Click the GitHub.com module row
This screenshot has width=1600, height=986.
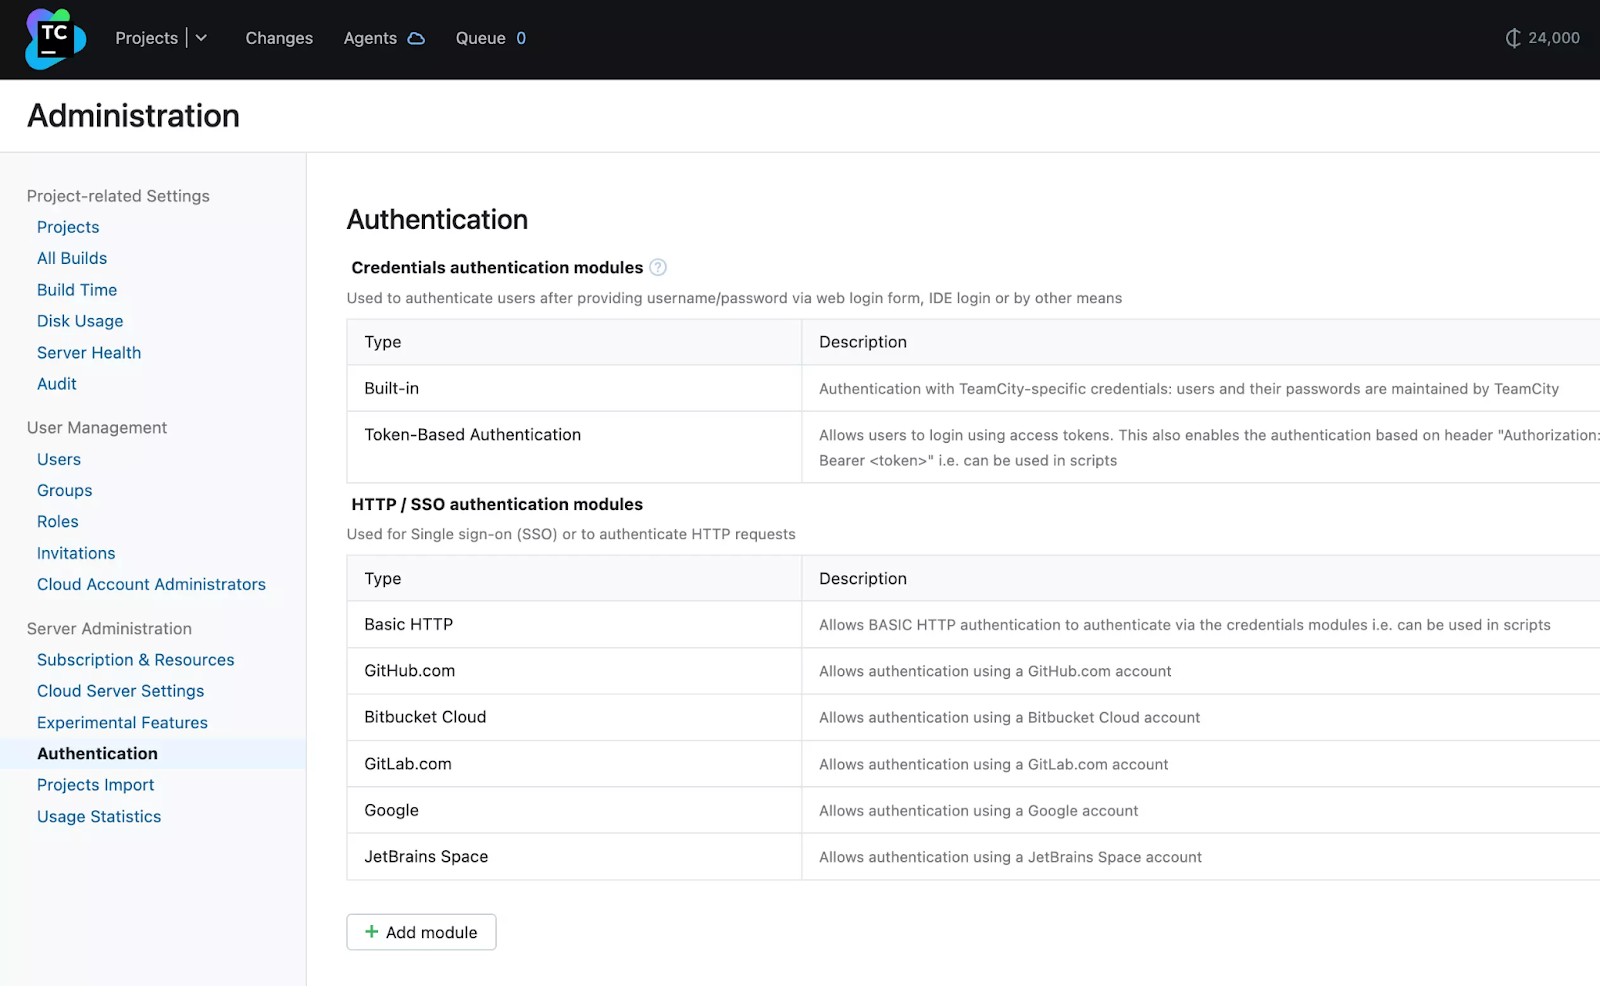click(973, 671)
